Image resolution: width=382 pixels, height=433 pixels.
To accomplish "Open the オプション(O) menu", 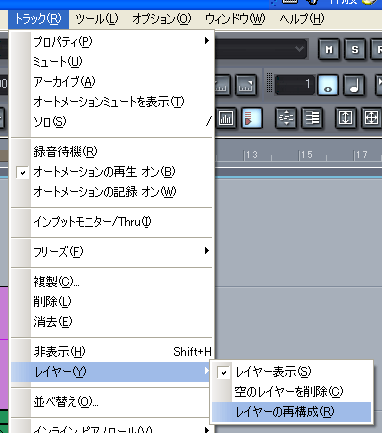I will point(162,19).
